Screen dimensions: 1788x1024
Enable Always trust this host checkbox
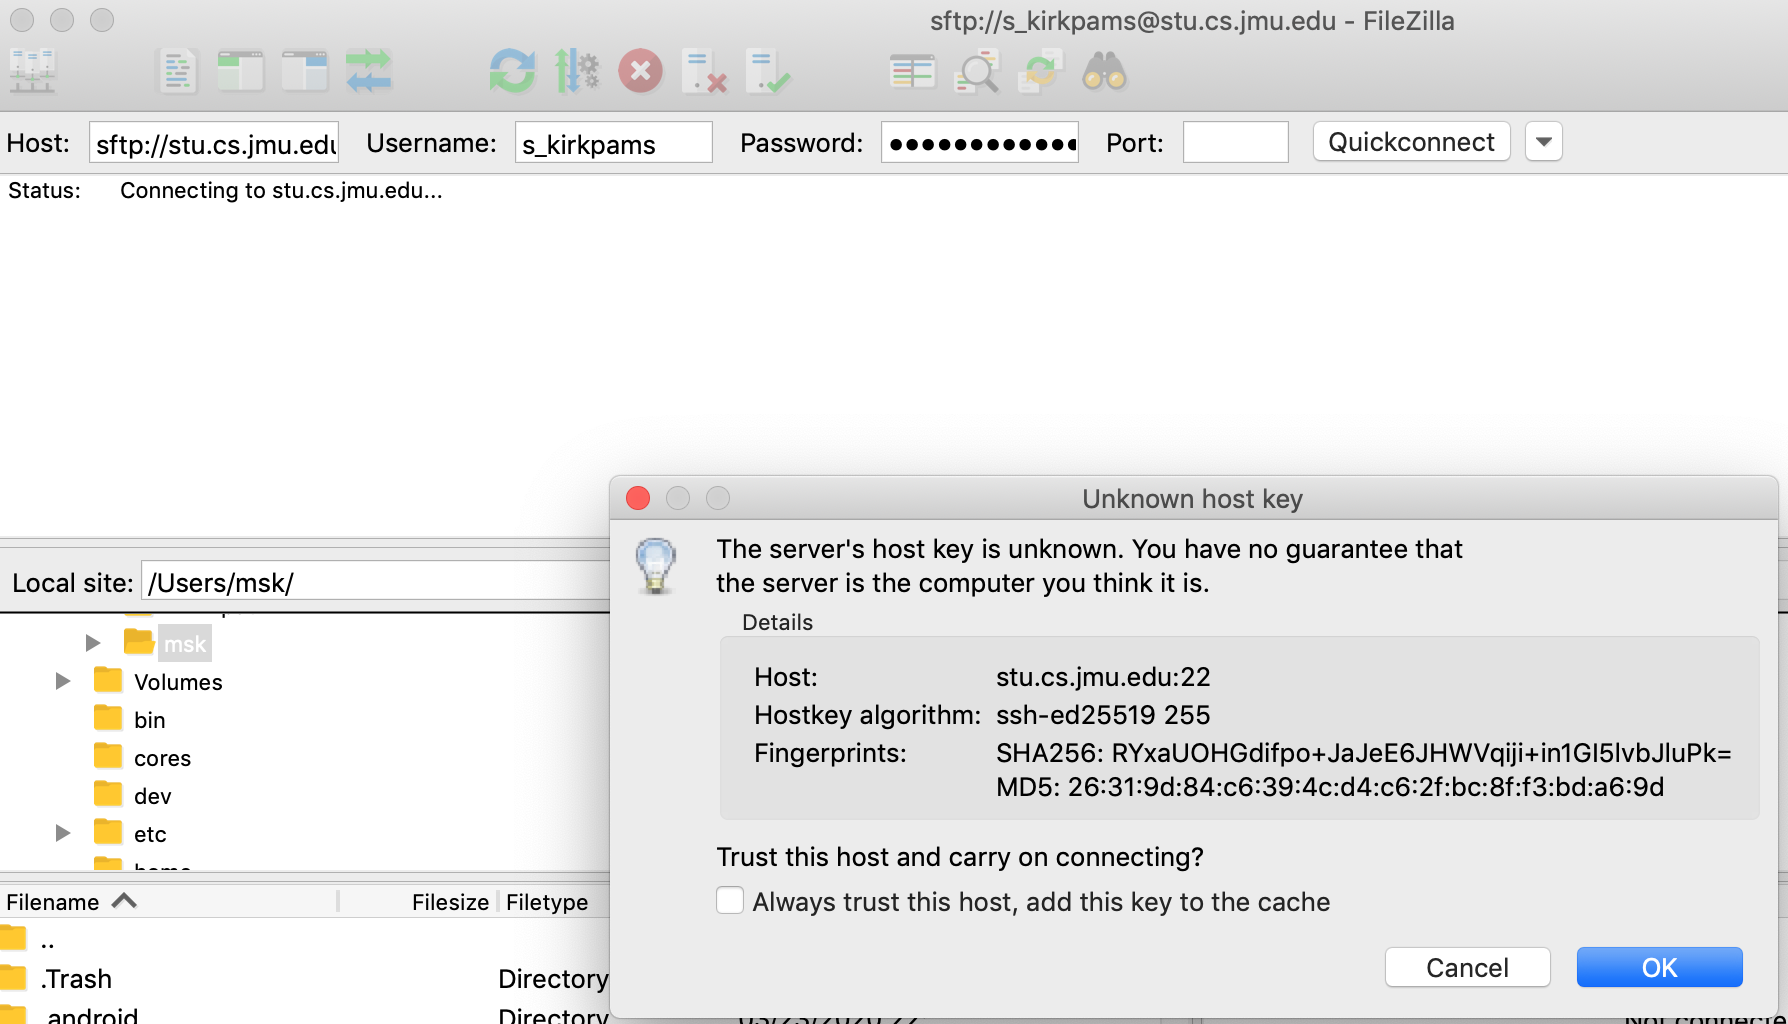click(730, 901)
